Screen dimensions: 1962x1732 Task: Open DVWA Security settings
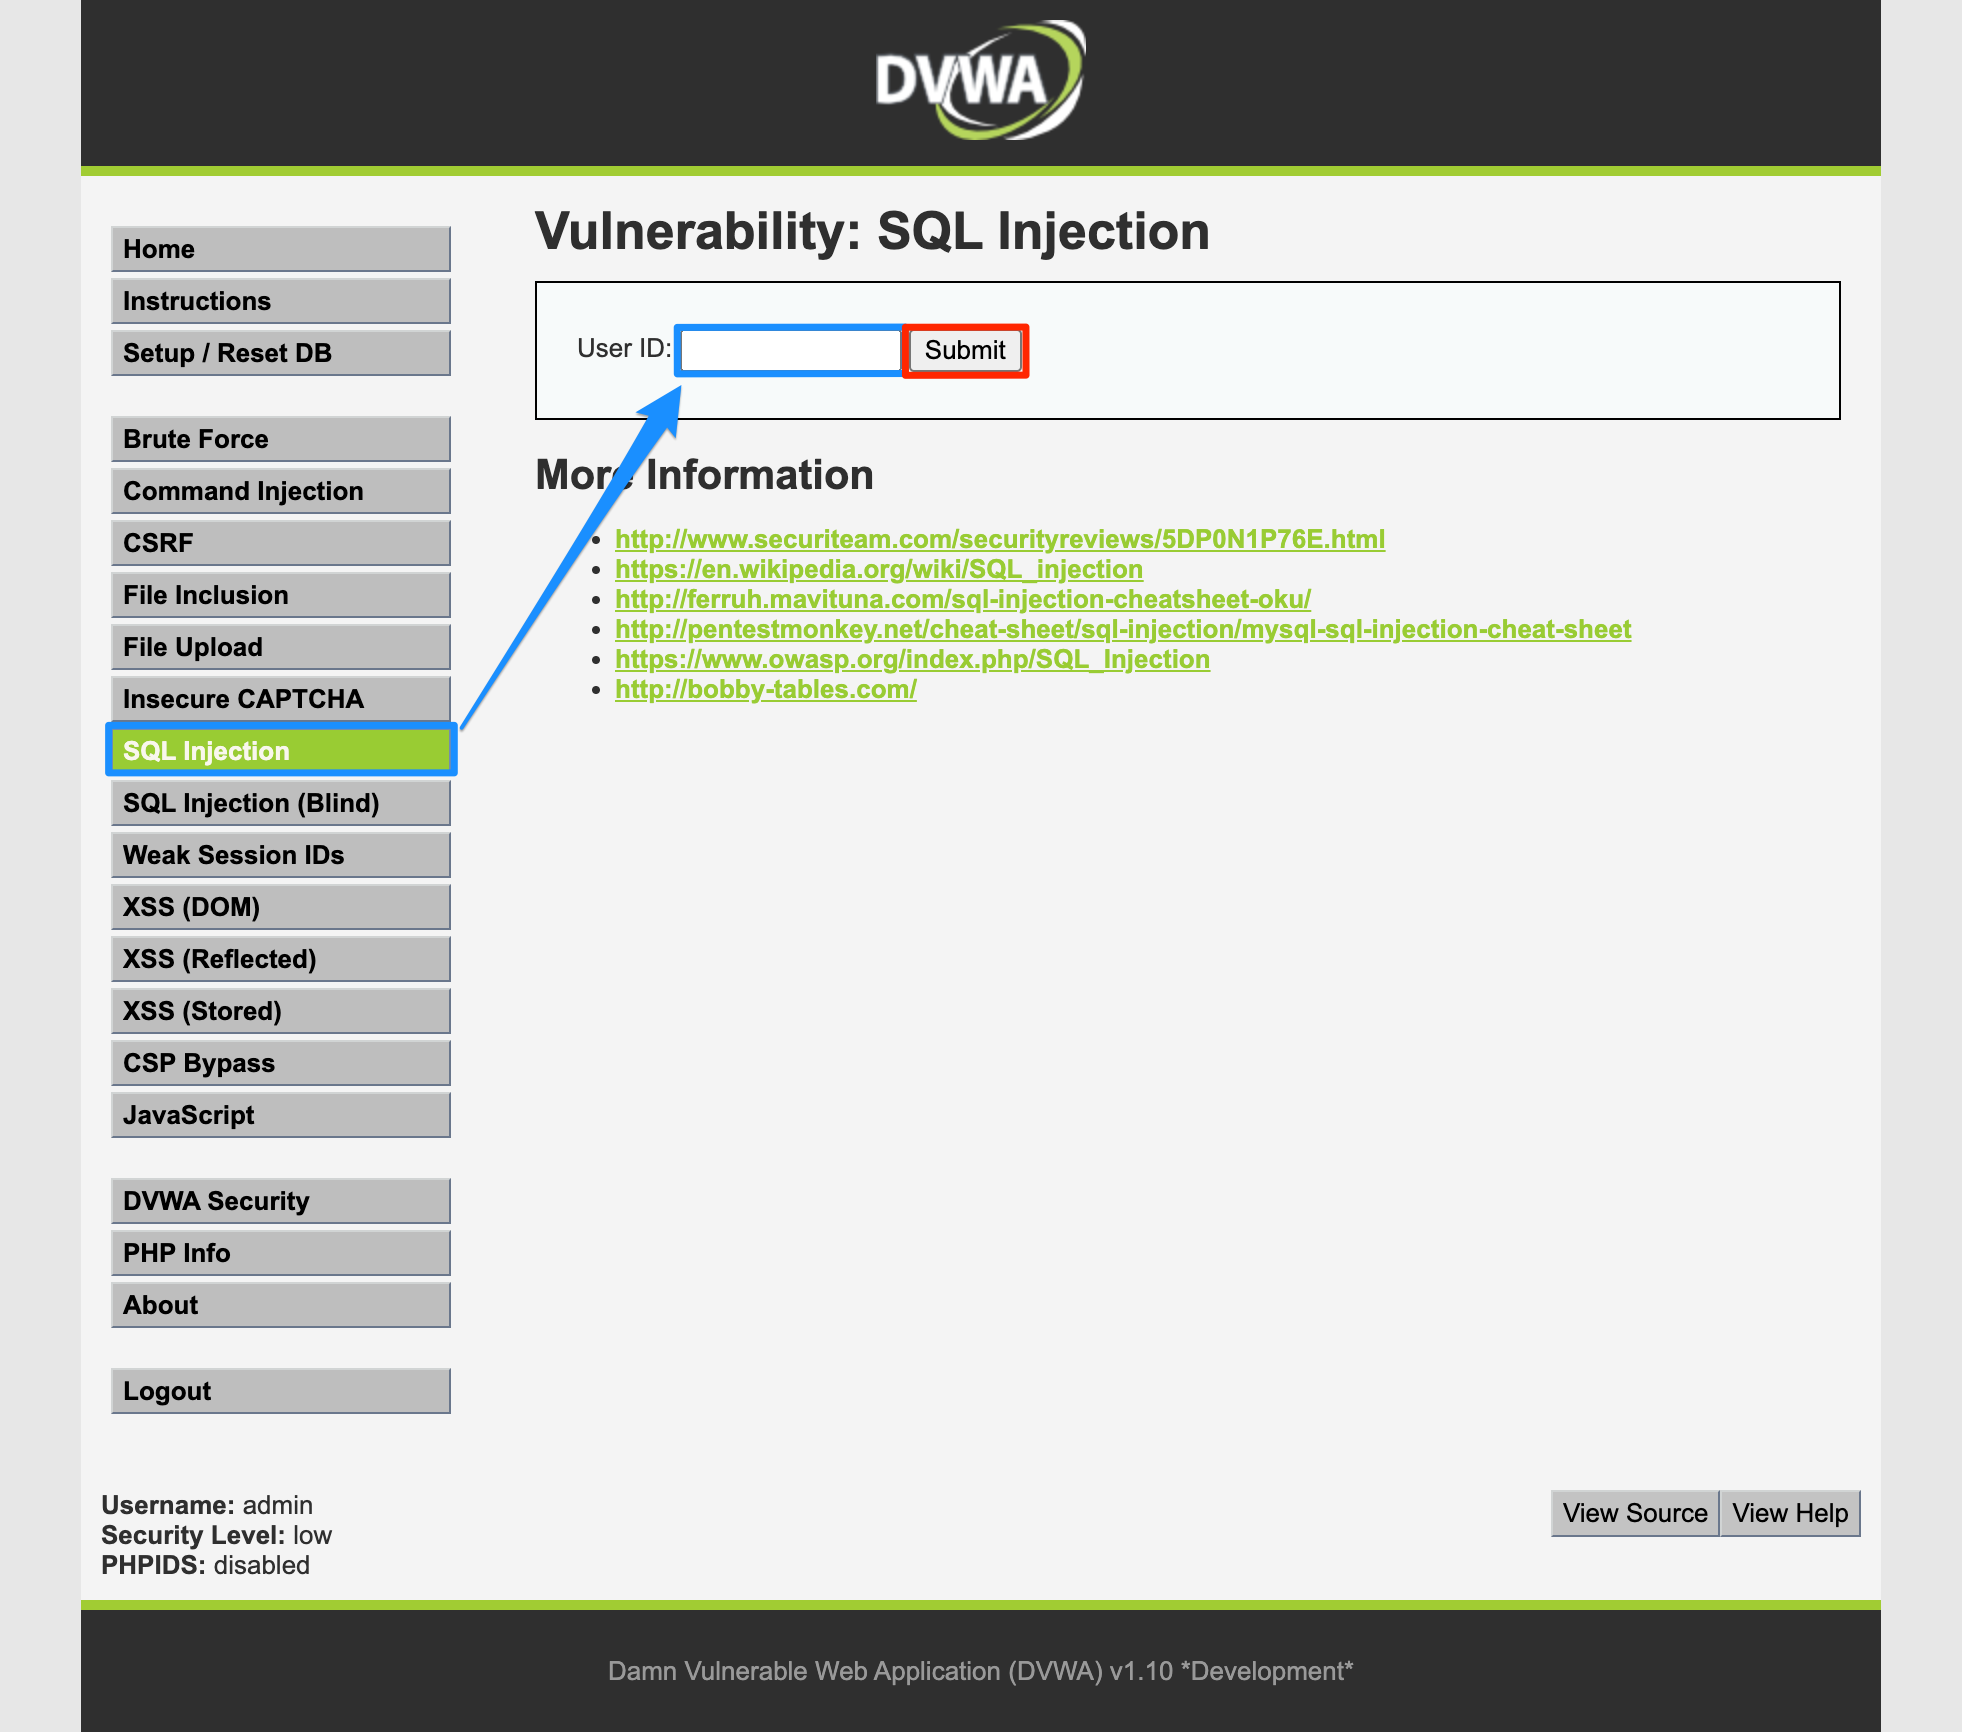coord(281,1201)
